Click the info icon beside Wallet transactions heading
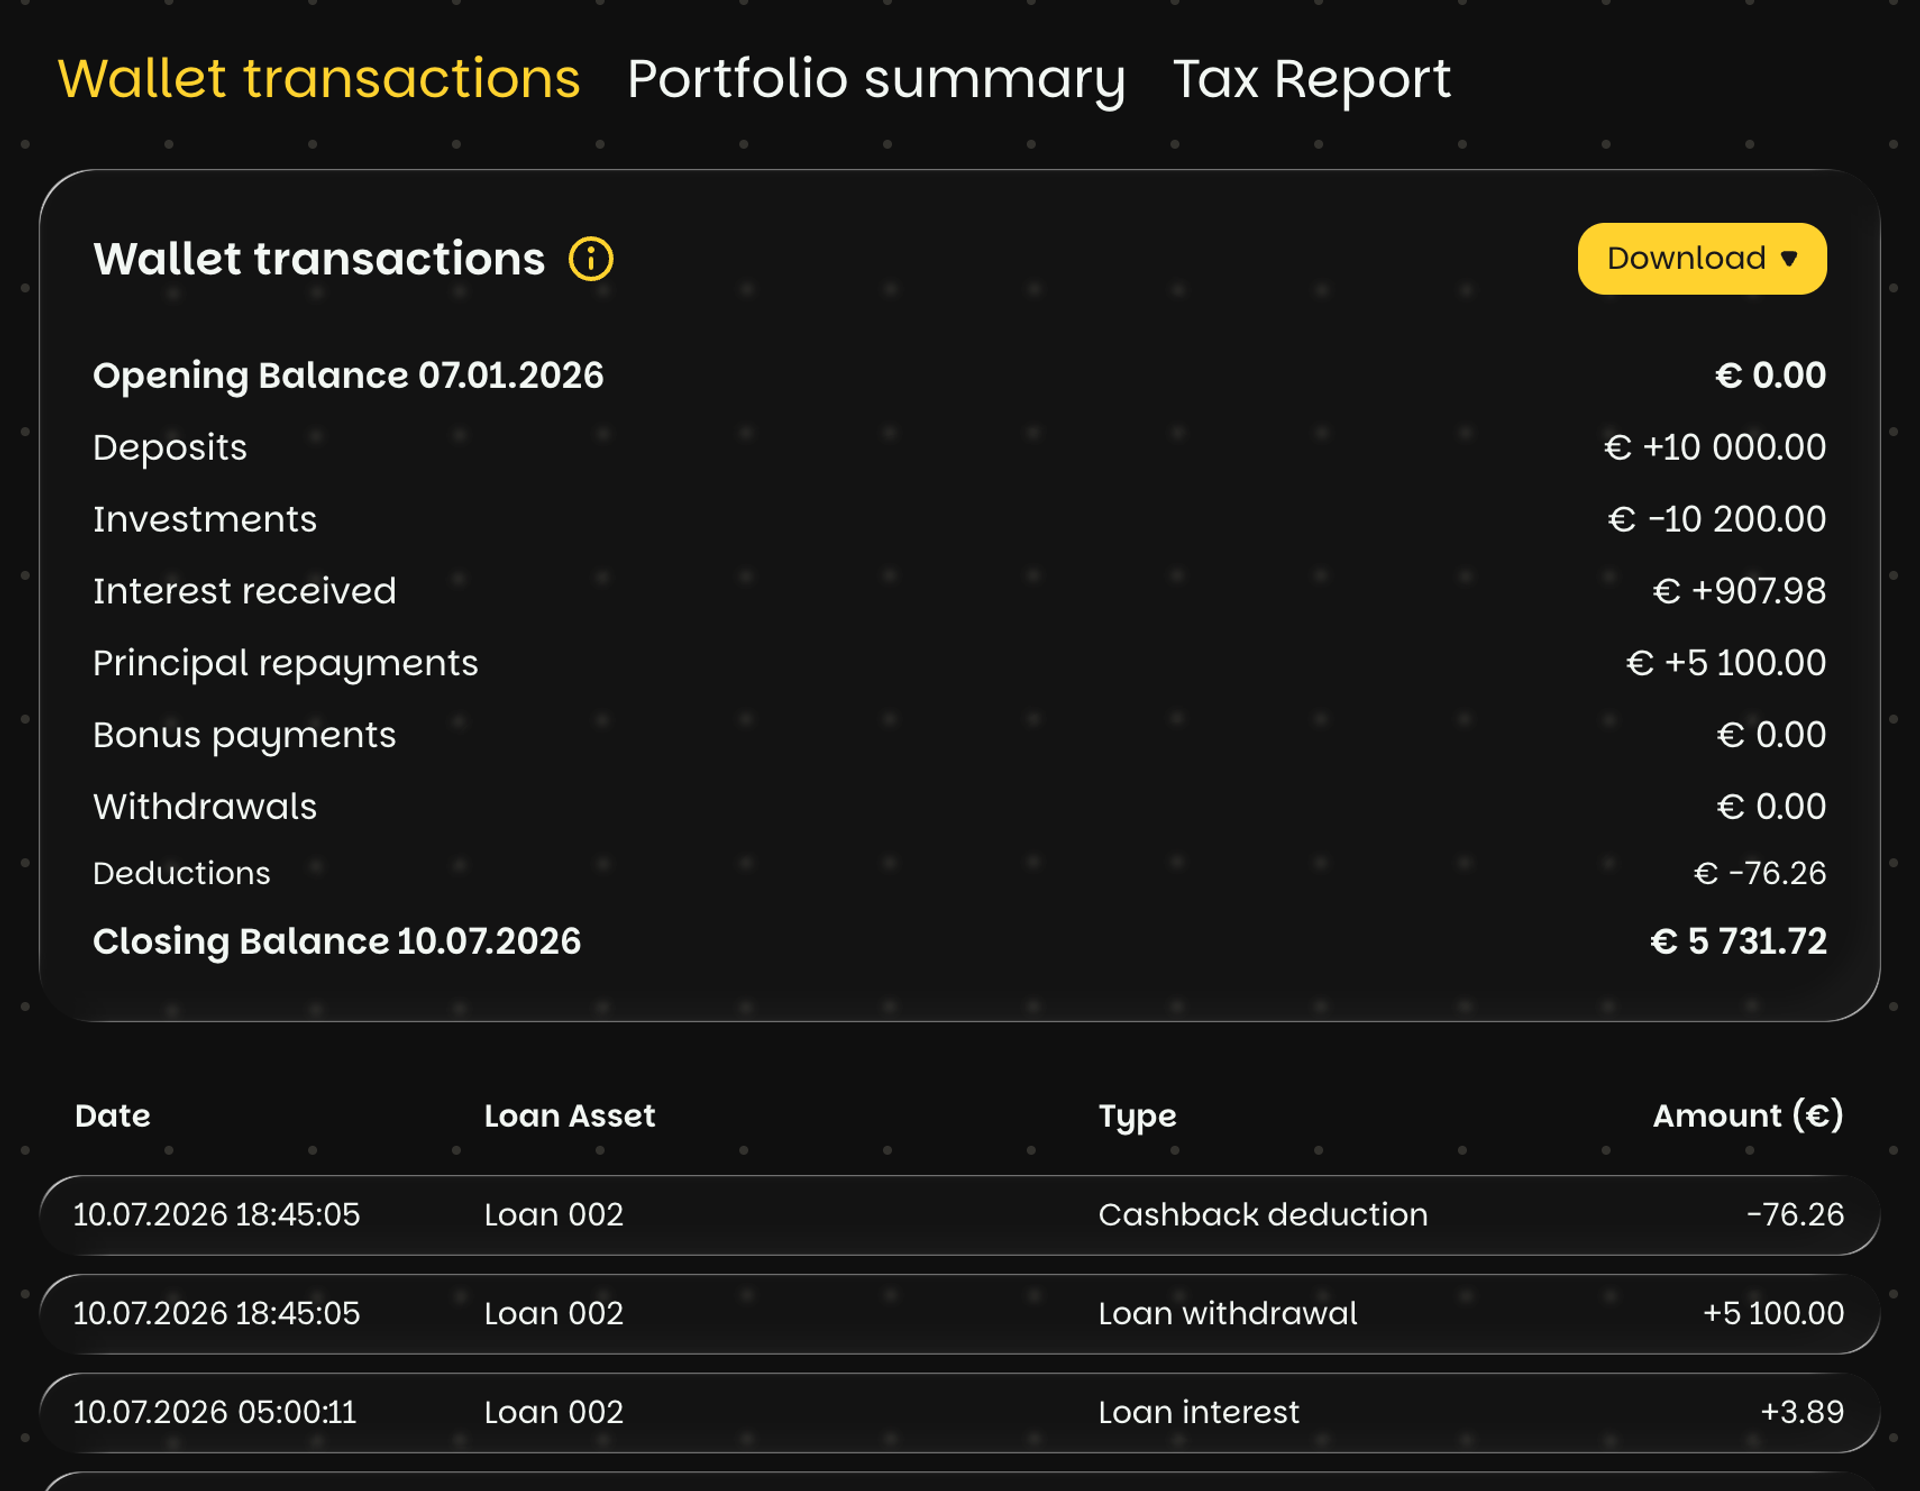Image resolution: width=1920 pixels, height=1491 pixels. point(591,259)
